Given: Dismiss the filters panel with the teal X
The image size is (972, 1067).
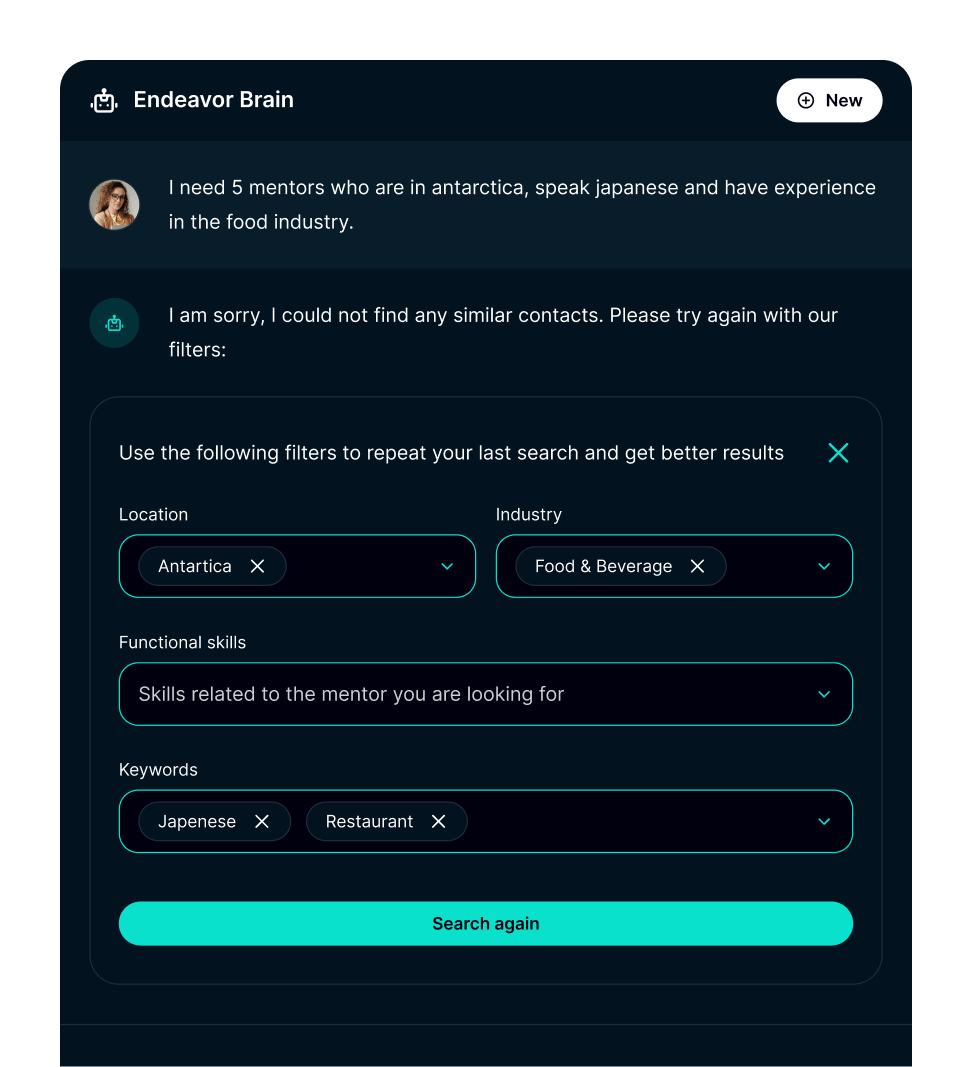Looking at the screenshot, I should [x=838, y=452].
